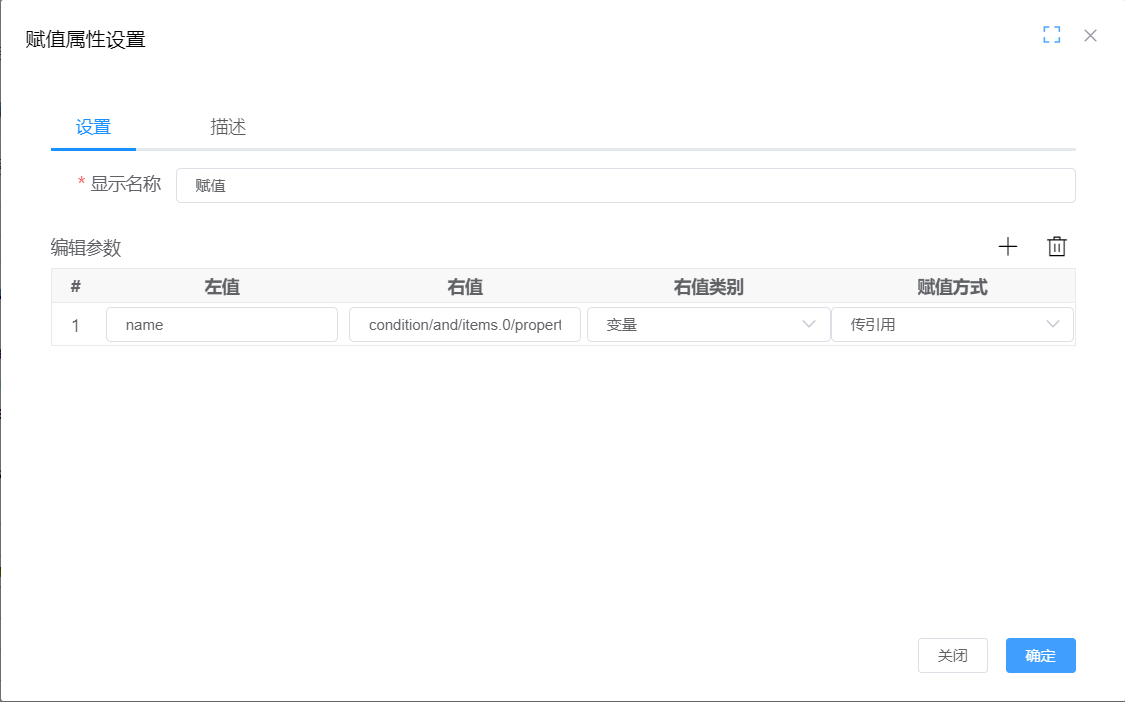Select the 设置 tab
This screenshot has height=702, width=1125.
(x=93, y=127)
